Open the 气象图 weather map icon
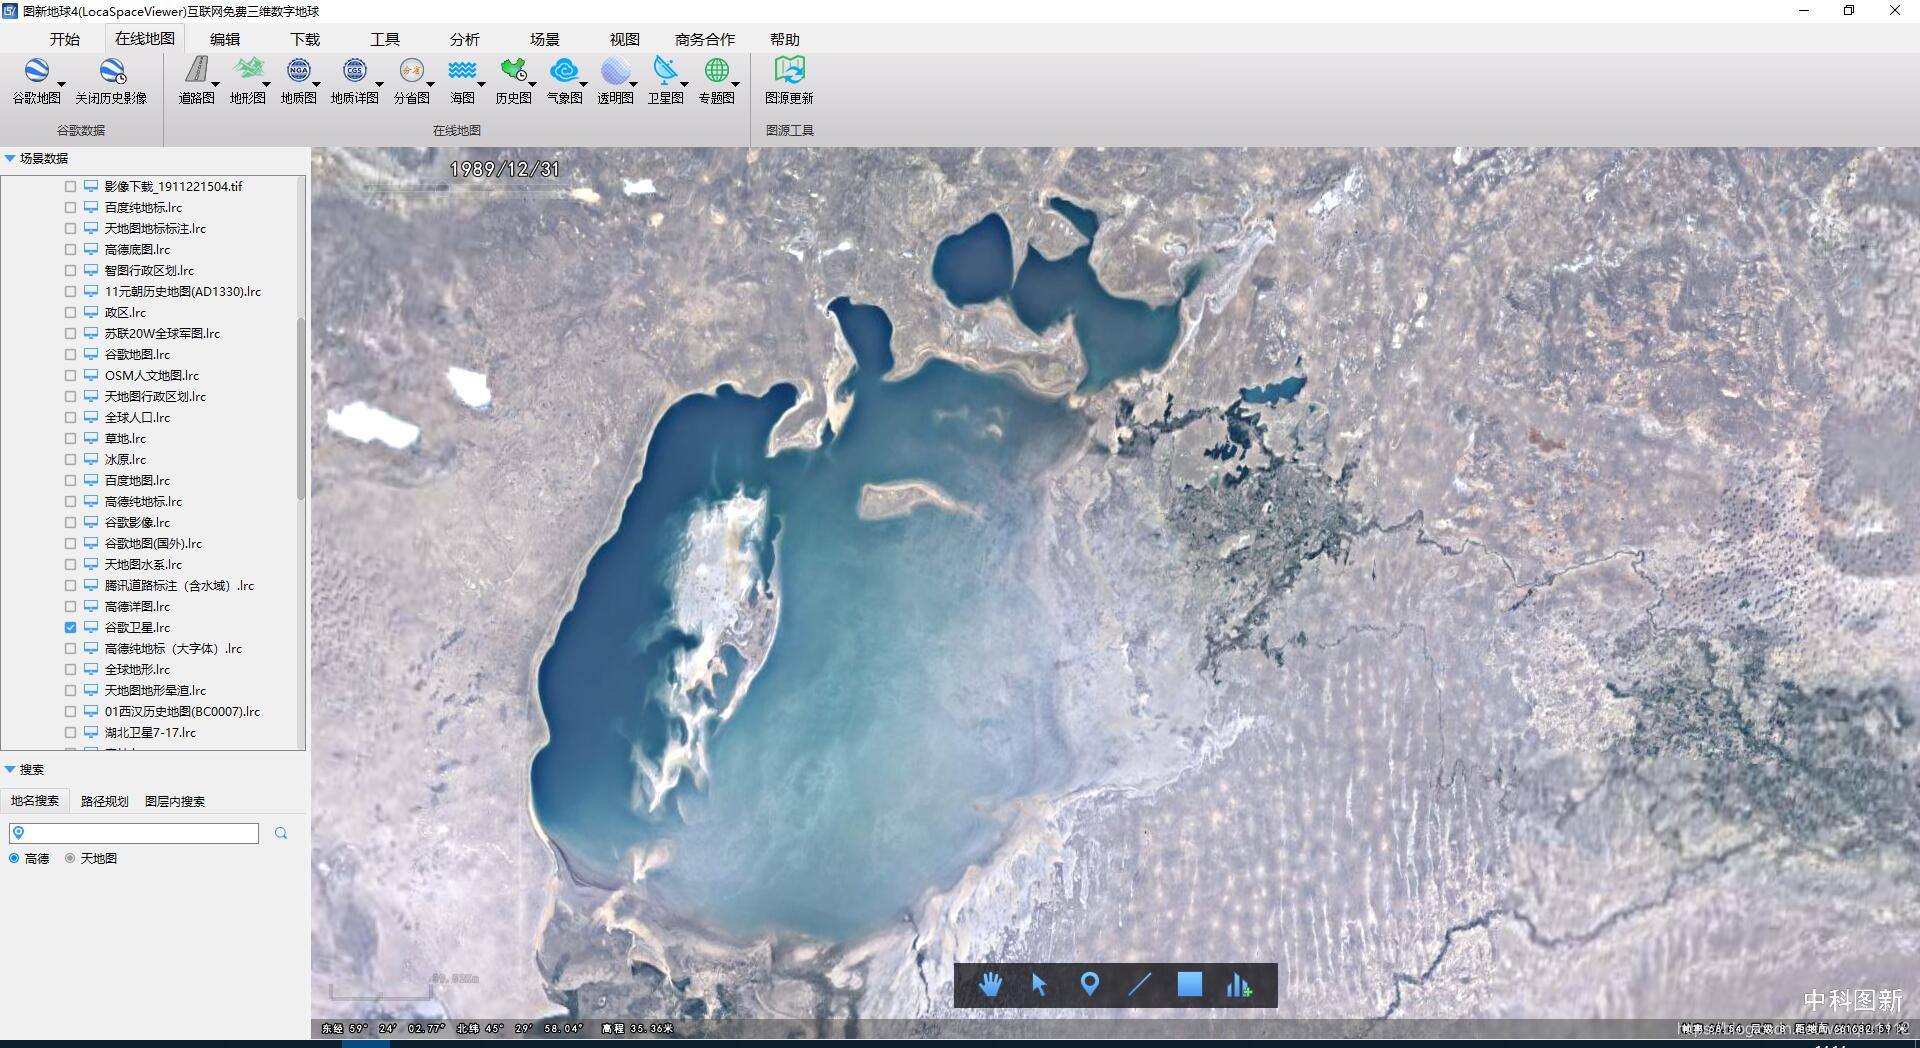The image size is (1920, 1048). (x=564, y=70)
